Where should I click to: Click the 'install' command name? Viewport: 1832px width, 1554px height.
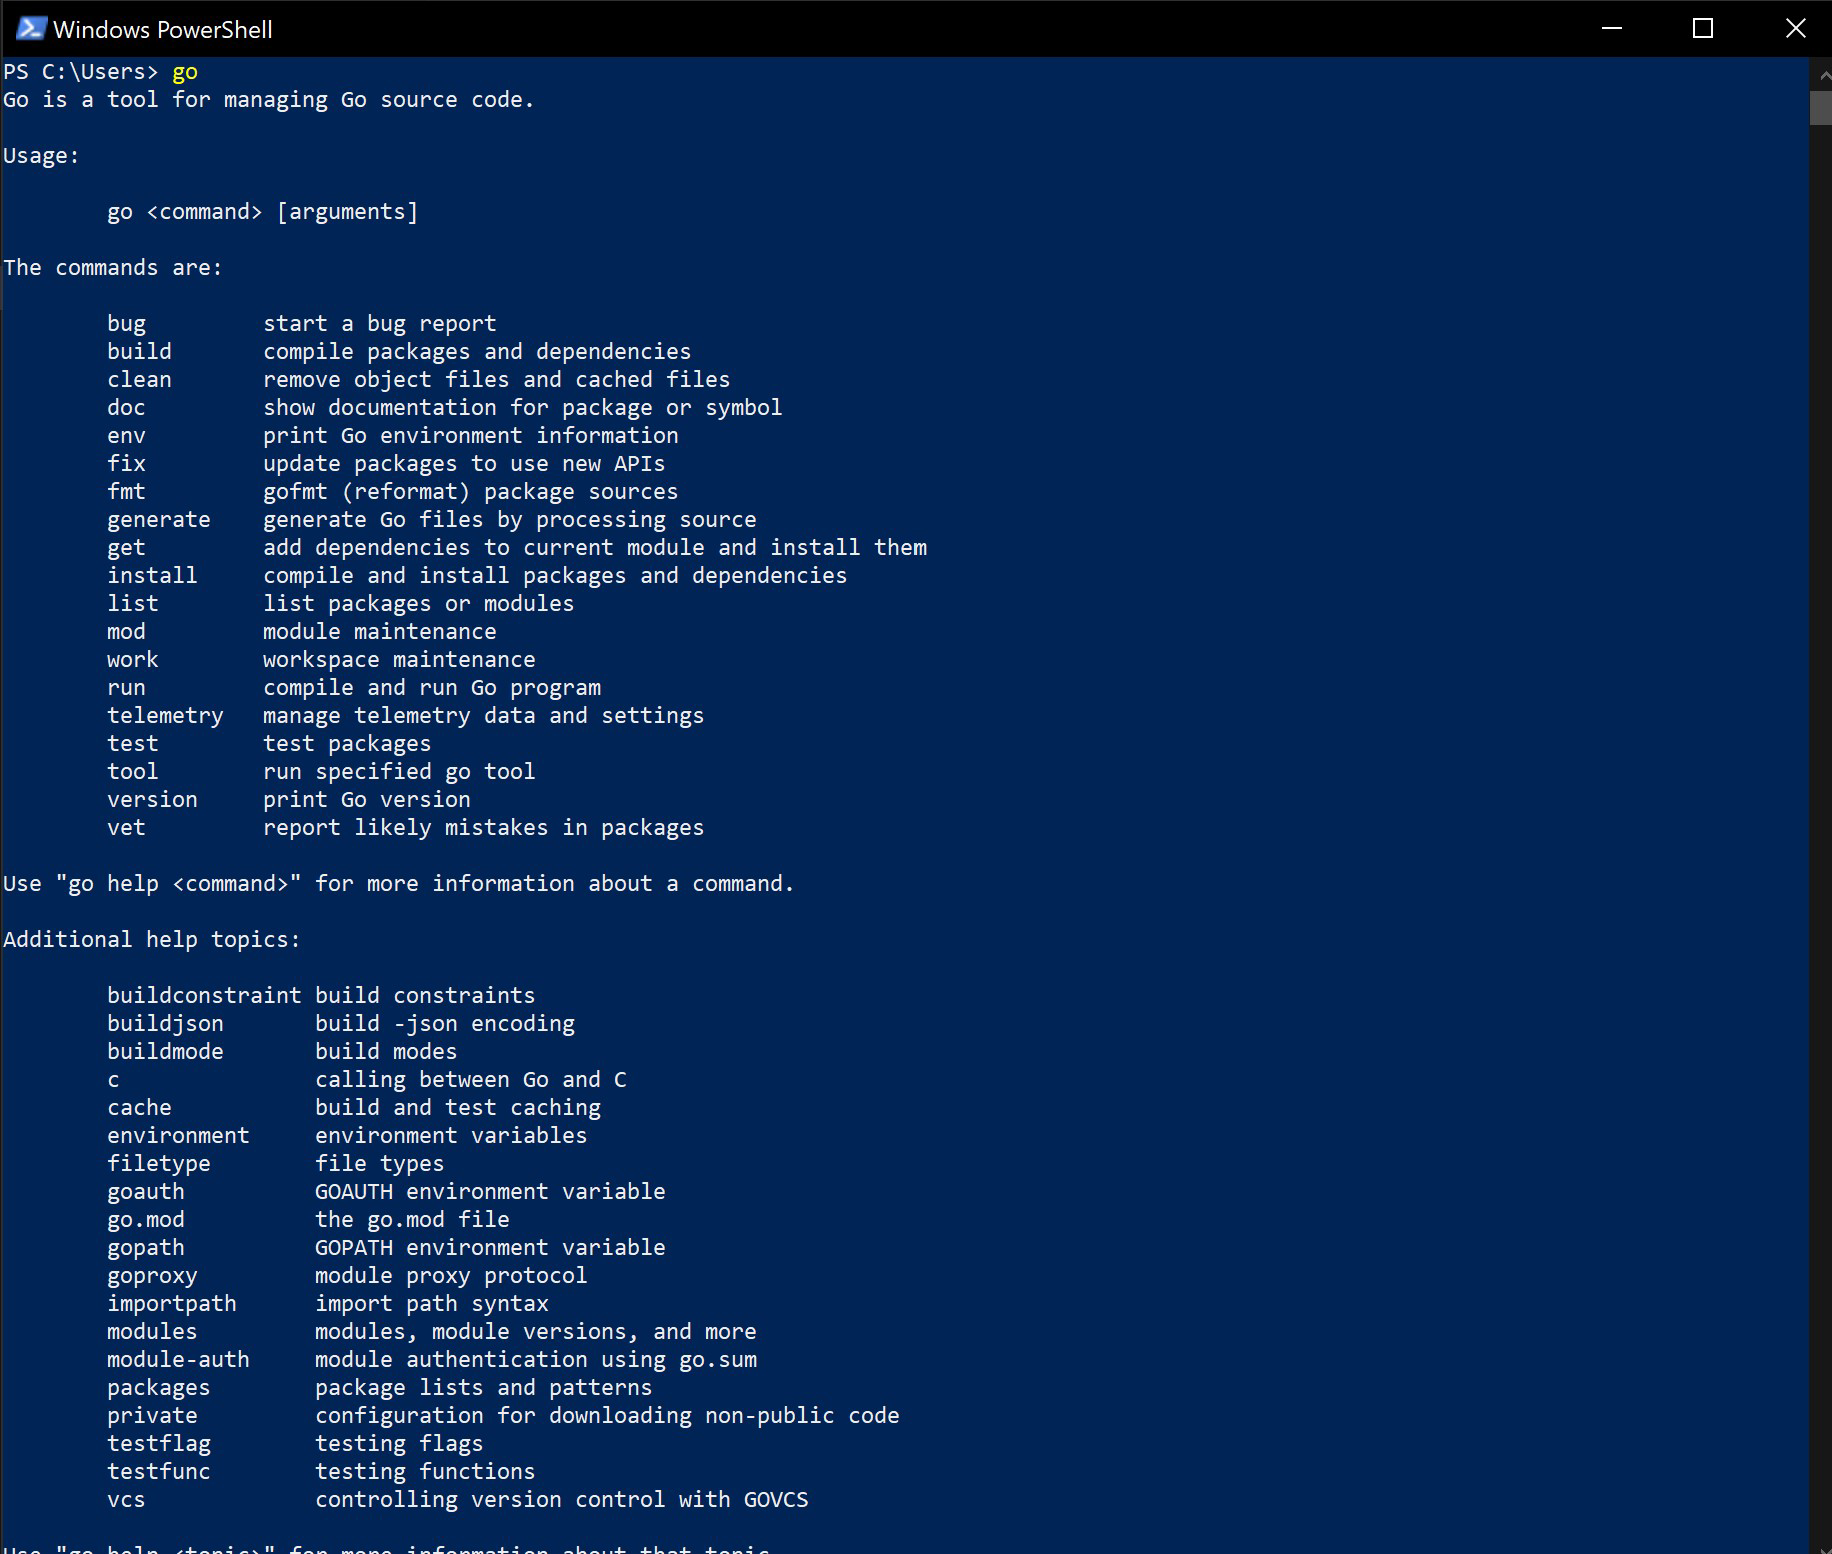(x=152, y=576)
